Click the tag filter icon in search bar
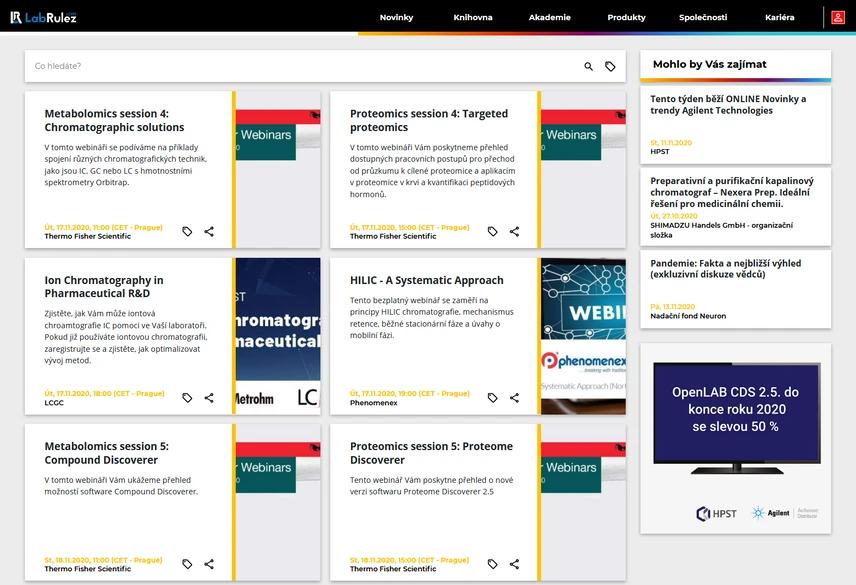 point(610,67)
